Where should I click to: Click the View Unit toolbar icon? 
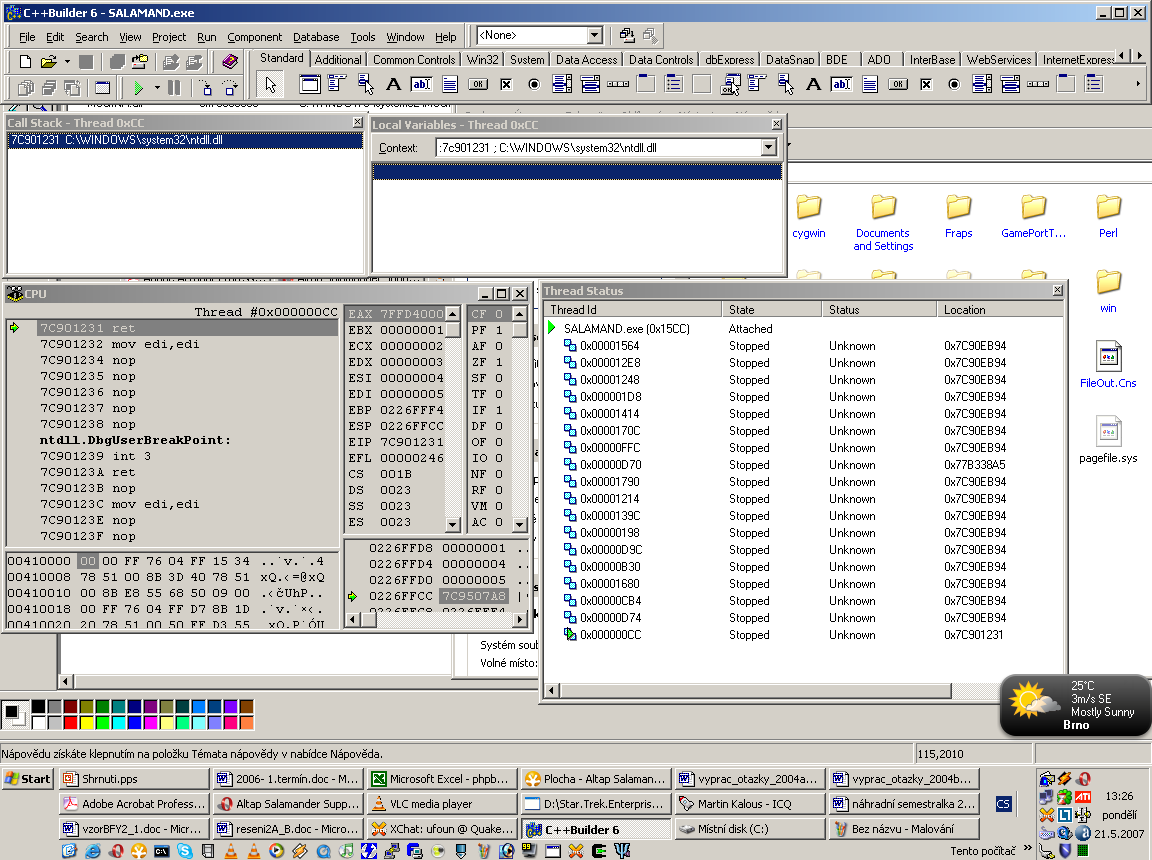26,88
